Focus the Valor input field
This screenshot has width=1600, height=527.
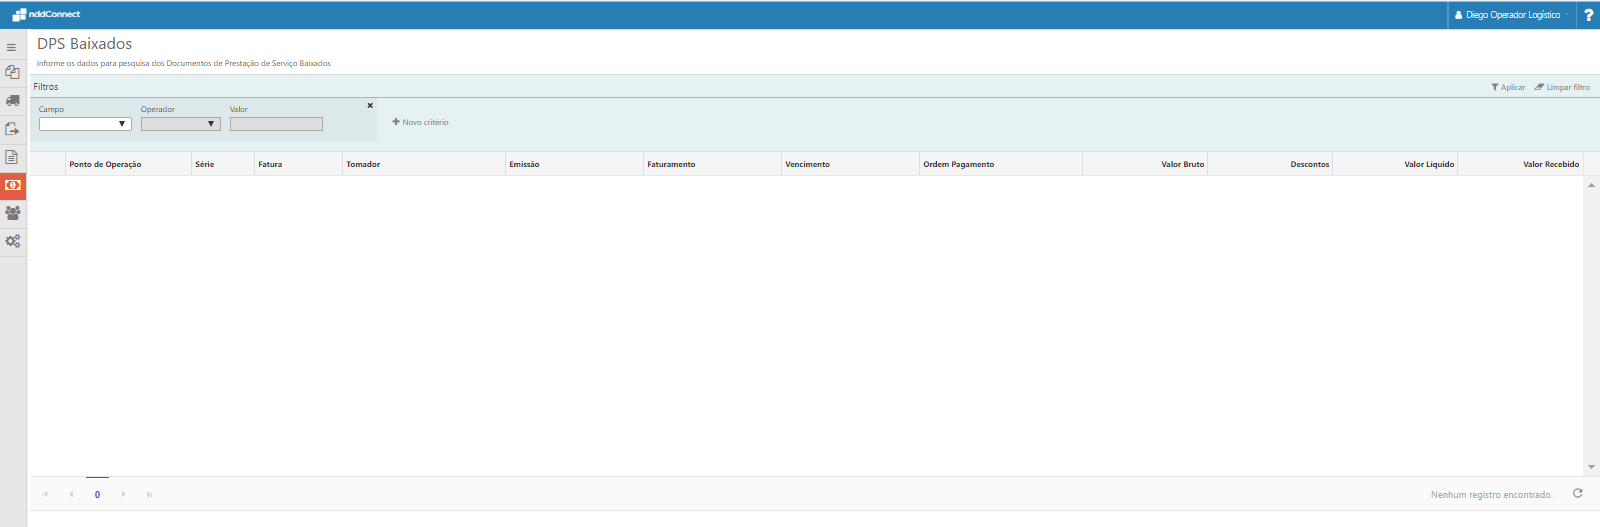tap(276, 124)
